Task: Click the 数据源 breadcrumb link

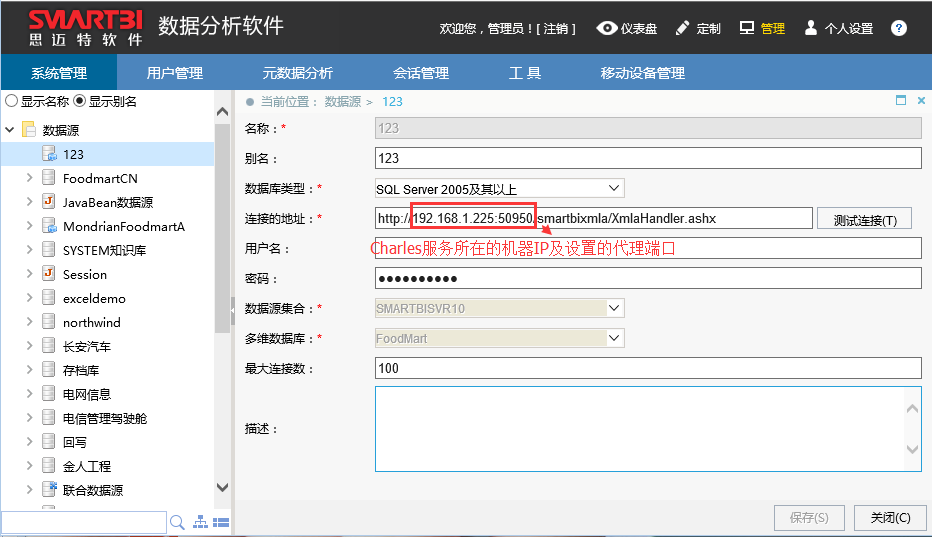Action: pyautogui.click(x=342, y=102)
